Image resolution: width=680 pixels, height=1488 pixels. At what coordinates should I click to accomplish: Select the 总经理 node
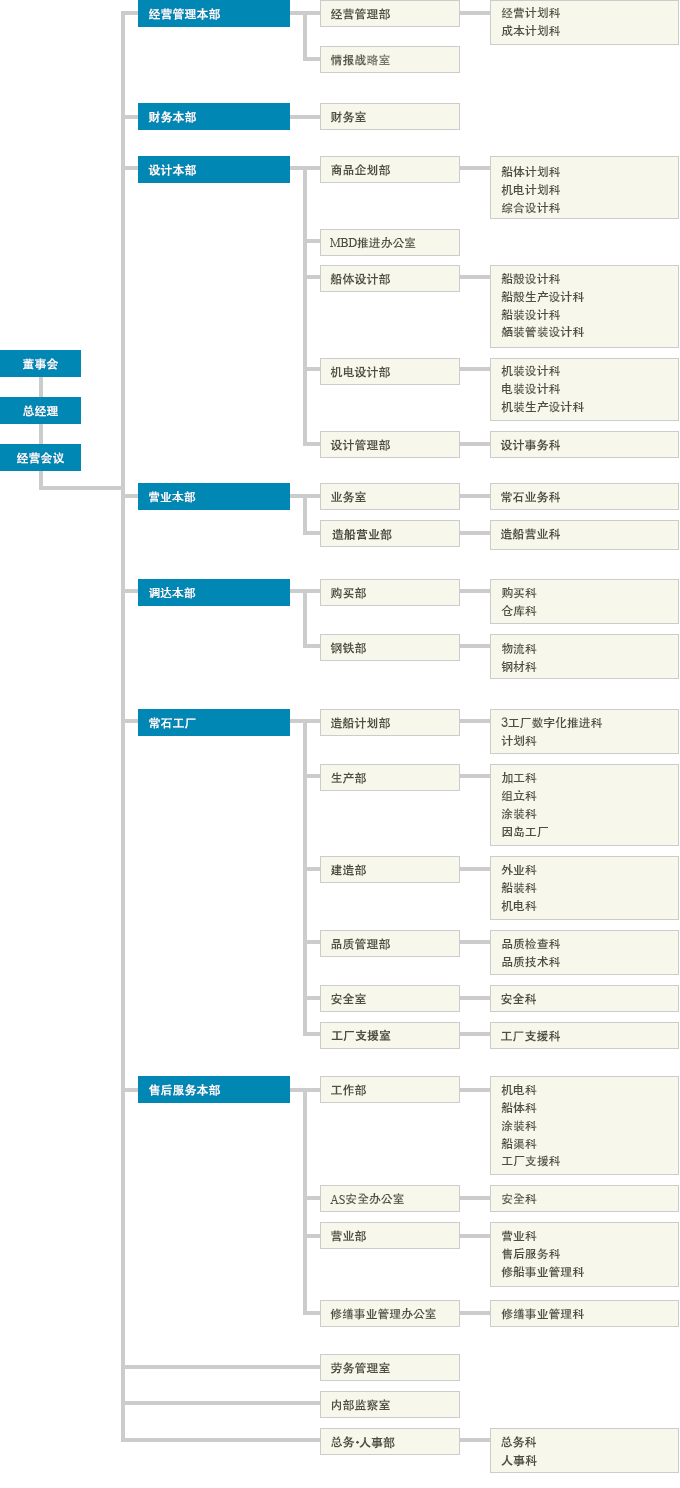pos(40,411)
